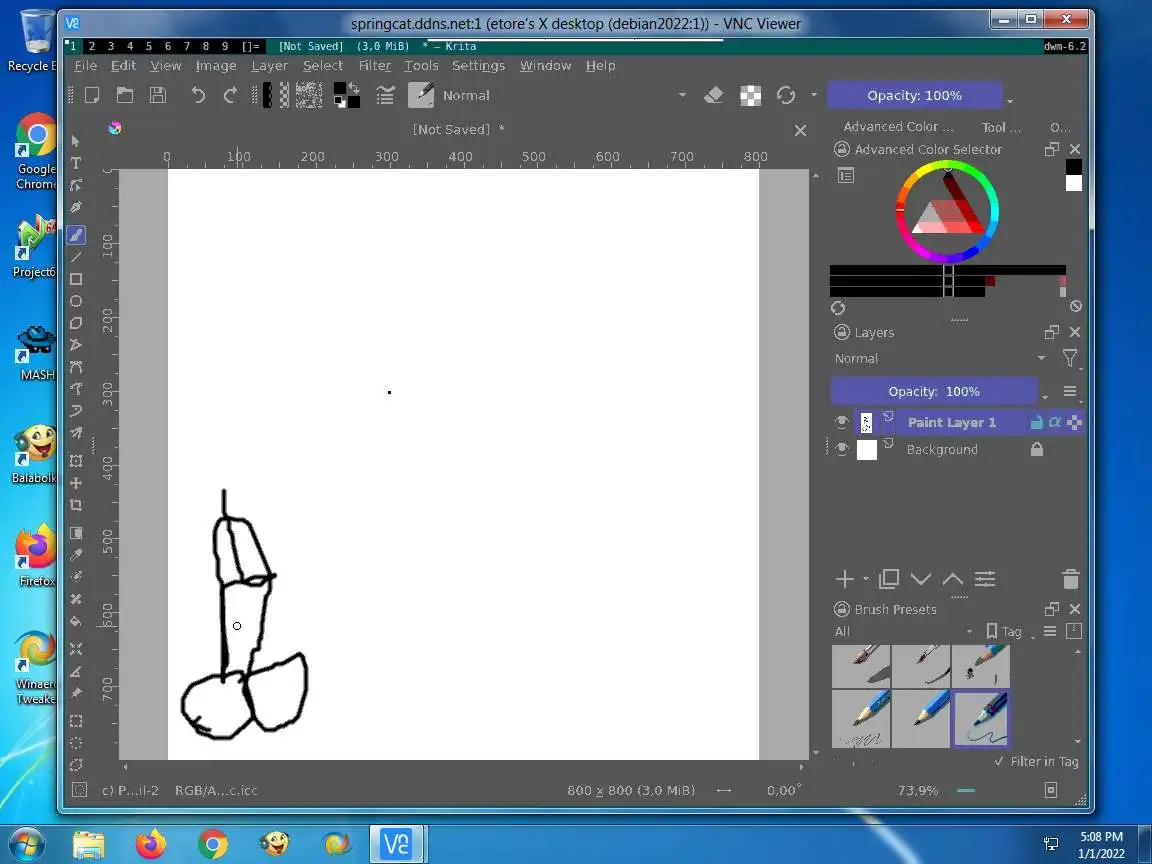The image size is (1152, 864).
Task: Select the Rectangle tool
Action: [x=76, y=279]
